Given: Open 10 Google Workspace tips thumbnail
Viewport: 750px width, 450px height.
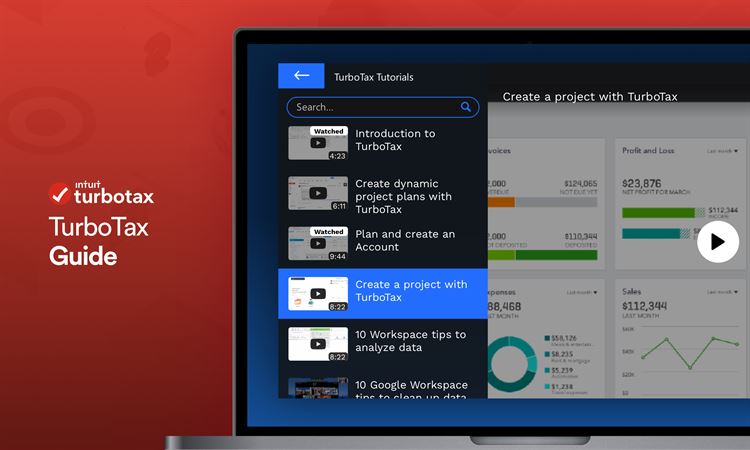Looking at the screenshot, I should coord(318,388).
